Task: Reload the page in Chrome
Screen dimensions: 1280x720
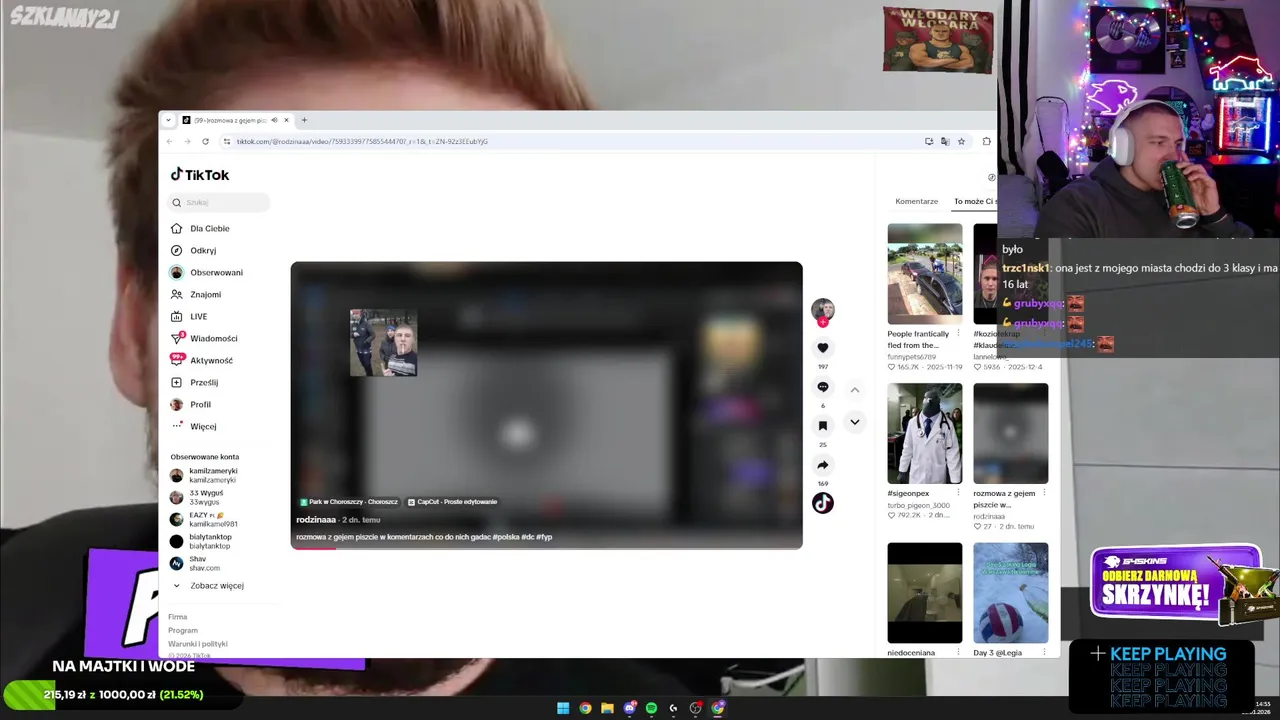Action: coord(205,141)
